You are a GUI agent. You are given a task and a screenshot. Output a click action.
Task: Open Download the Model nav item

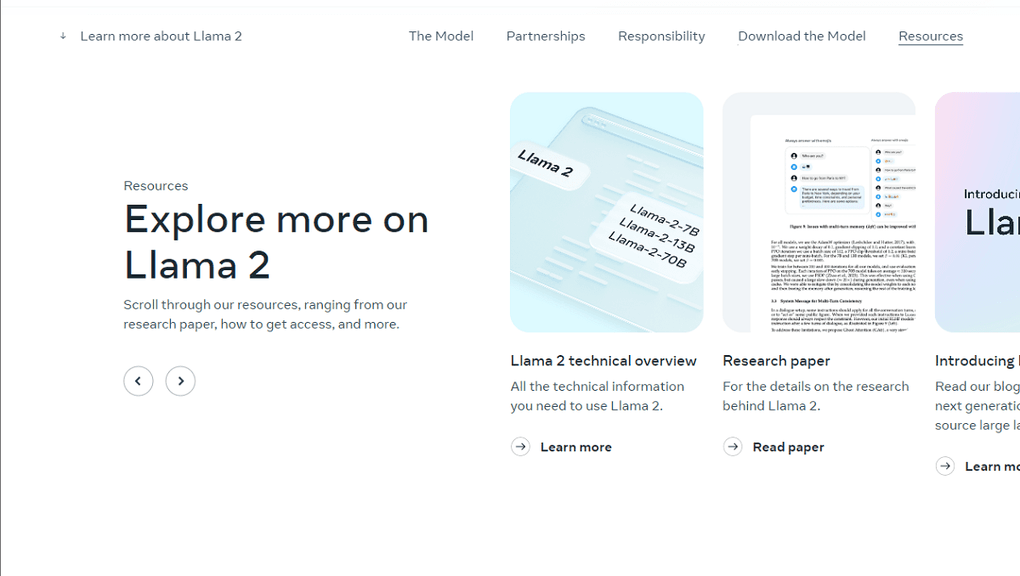click(801, 36)
